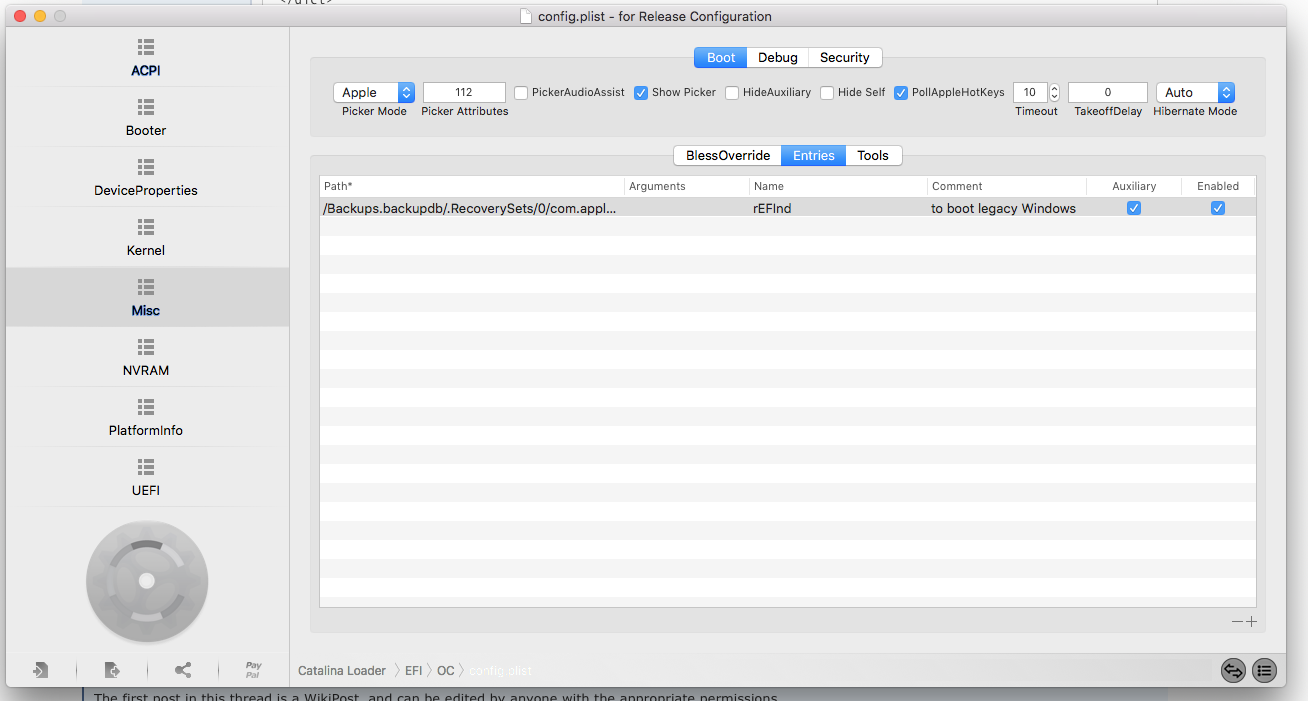Click the Comment column header

(1007, 186)
